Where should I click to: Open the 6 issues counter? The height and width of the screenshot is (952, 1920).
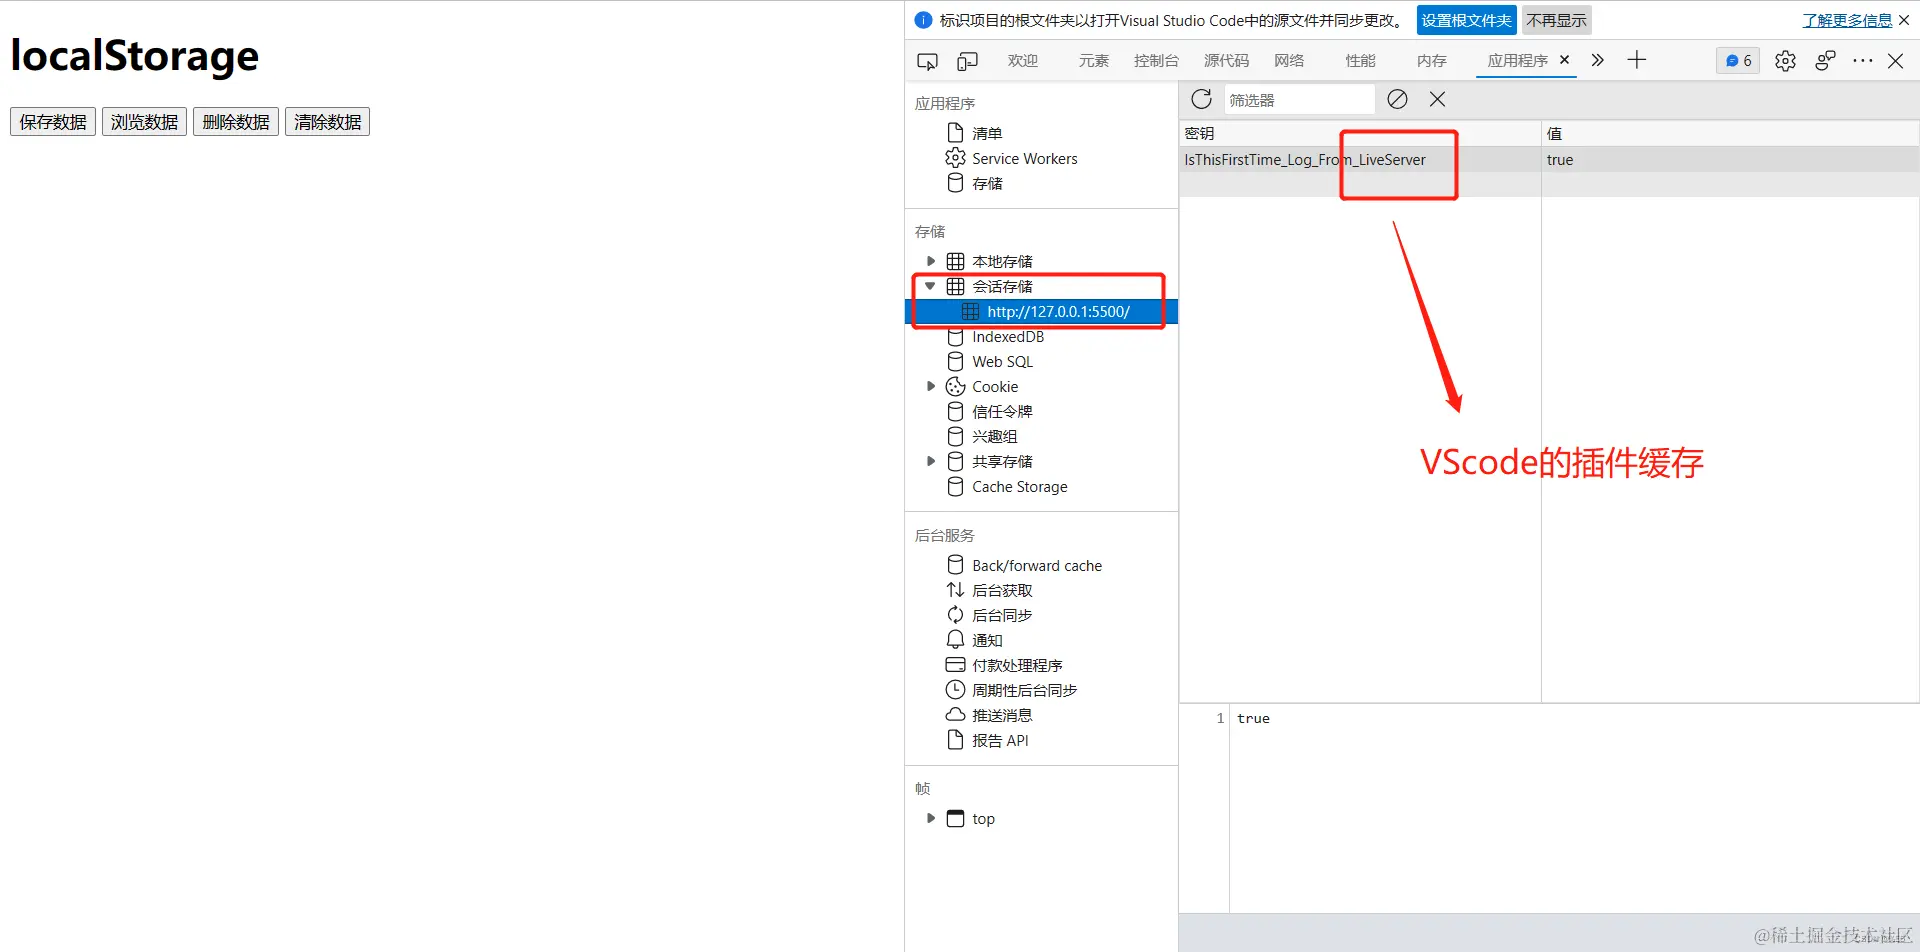(x=1738, y=61)
